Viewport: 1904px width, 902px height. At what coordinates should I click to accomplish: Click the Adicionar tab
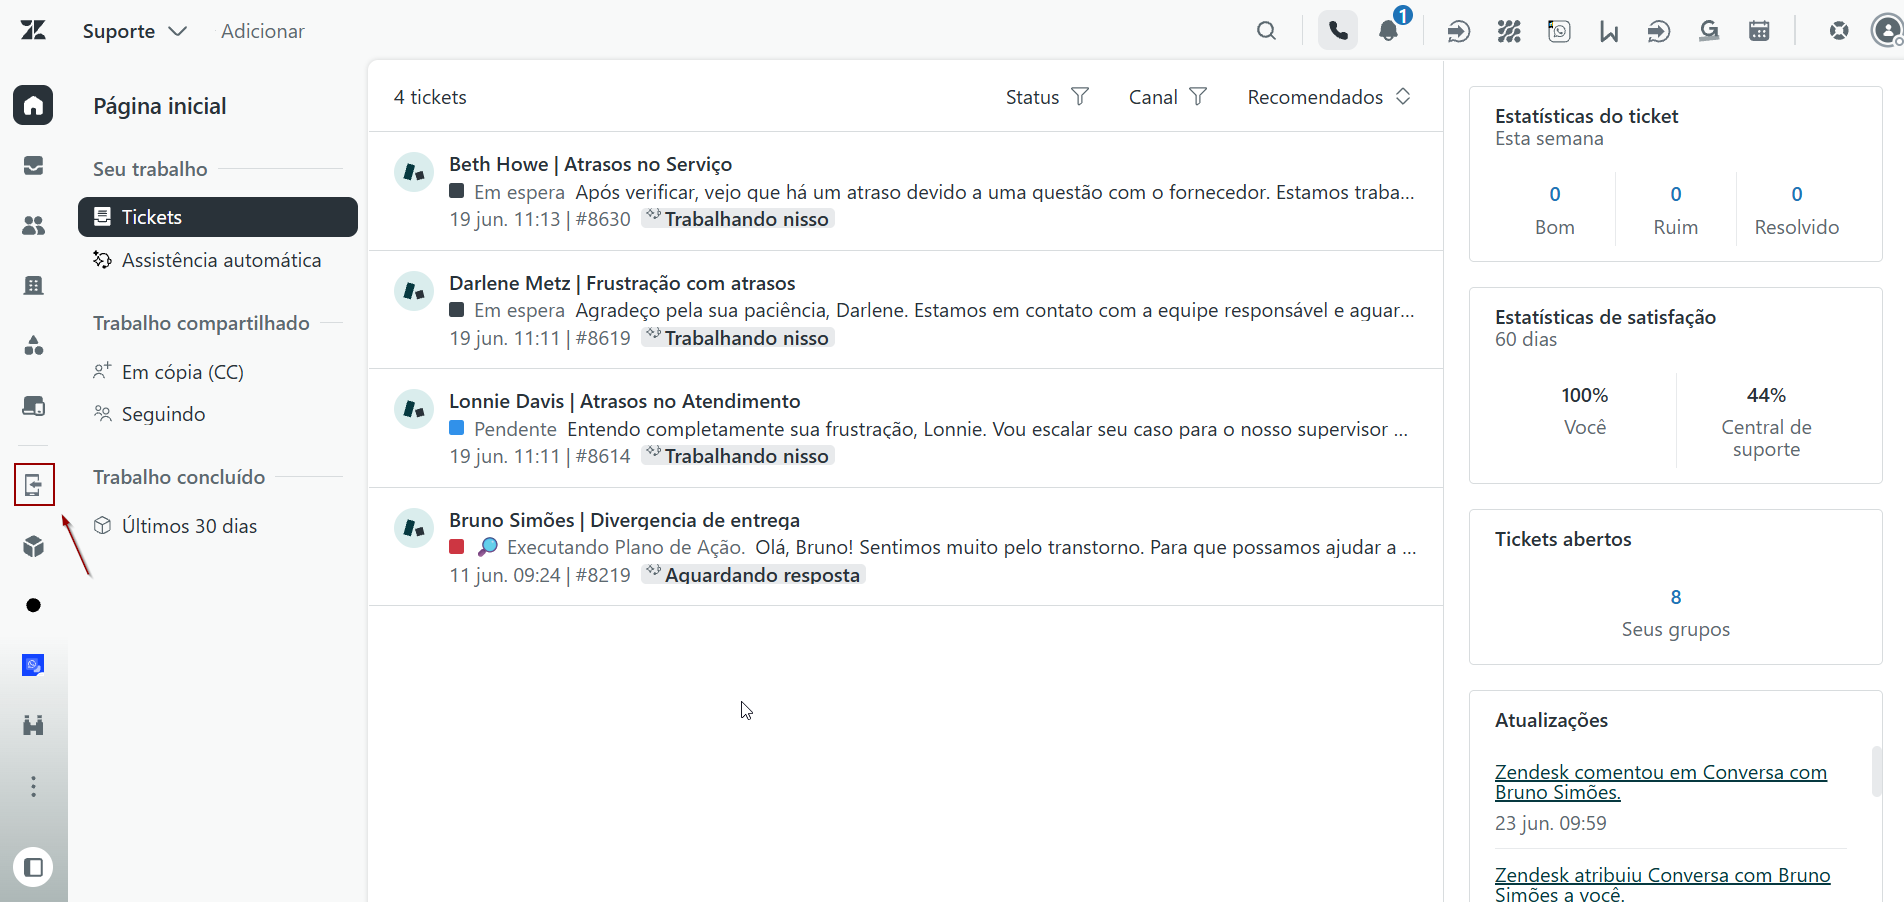point(263,31)
